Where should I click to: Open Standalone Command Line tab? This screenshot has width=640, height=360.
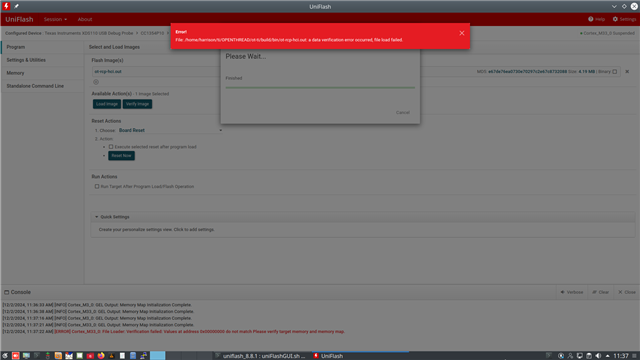pos(42,86)
